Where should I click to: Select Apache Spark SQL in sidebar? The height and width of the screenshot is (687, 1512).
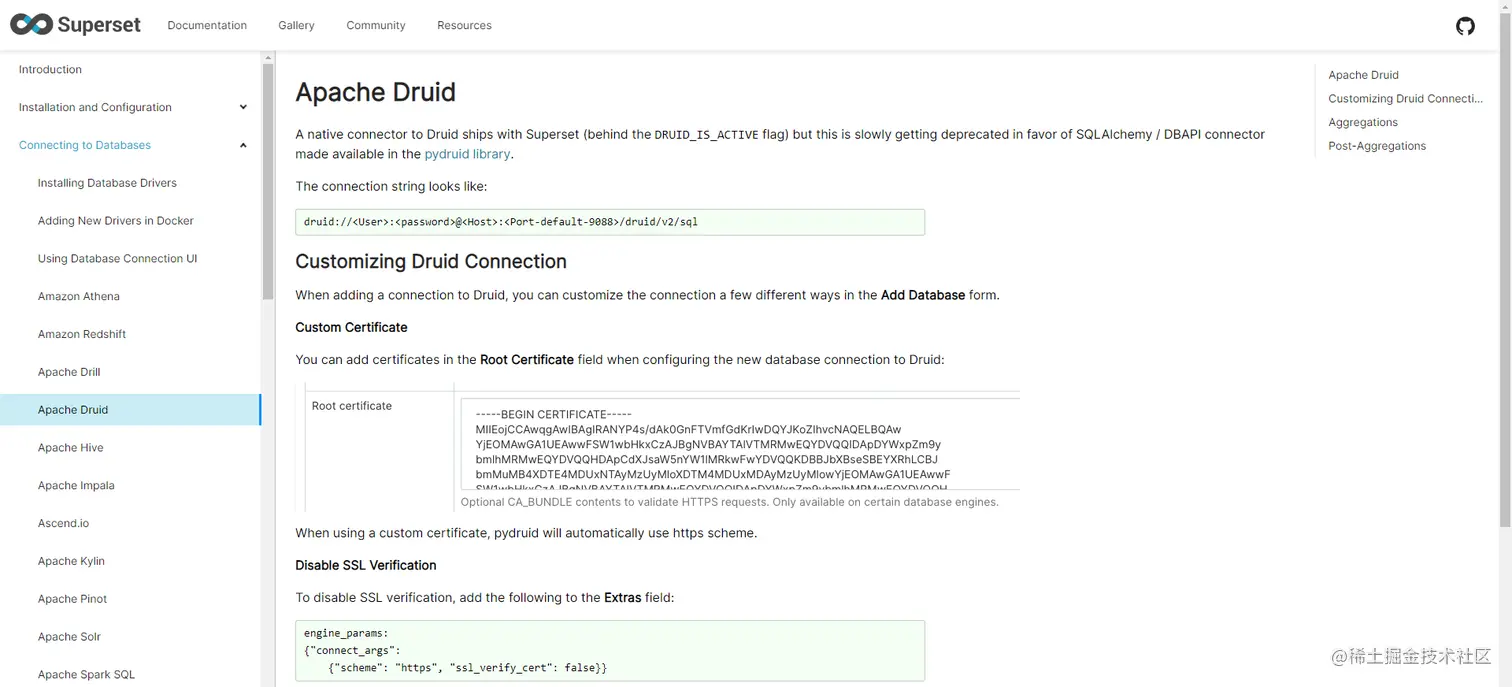pos(86,675)
